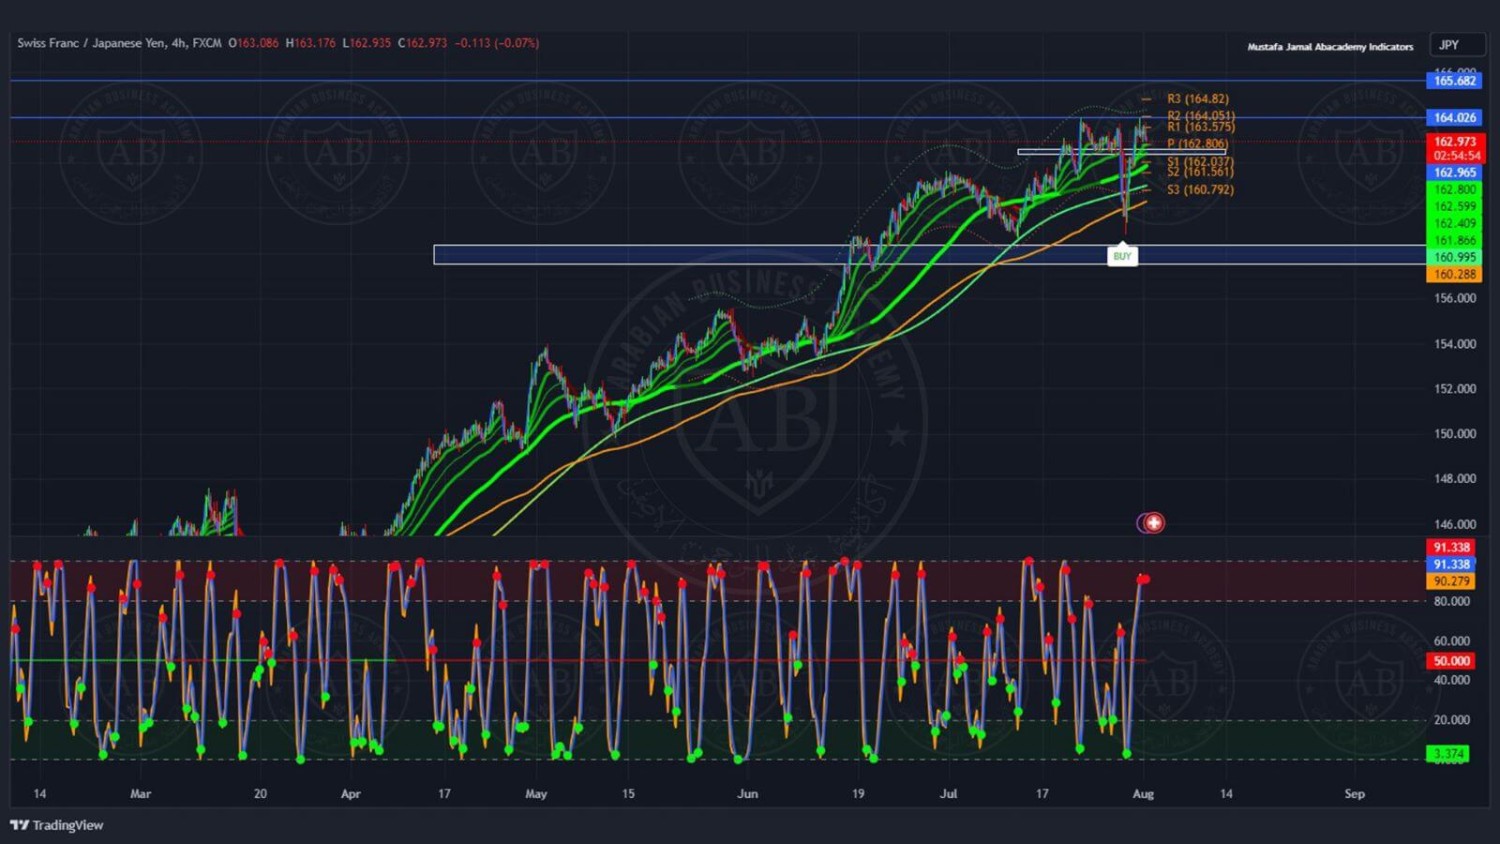Click the 146.000 price scale value
The width and height of the screenshot is (1500, 844).
pyautogui.click(x=1455, y=524)
